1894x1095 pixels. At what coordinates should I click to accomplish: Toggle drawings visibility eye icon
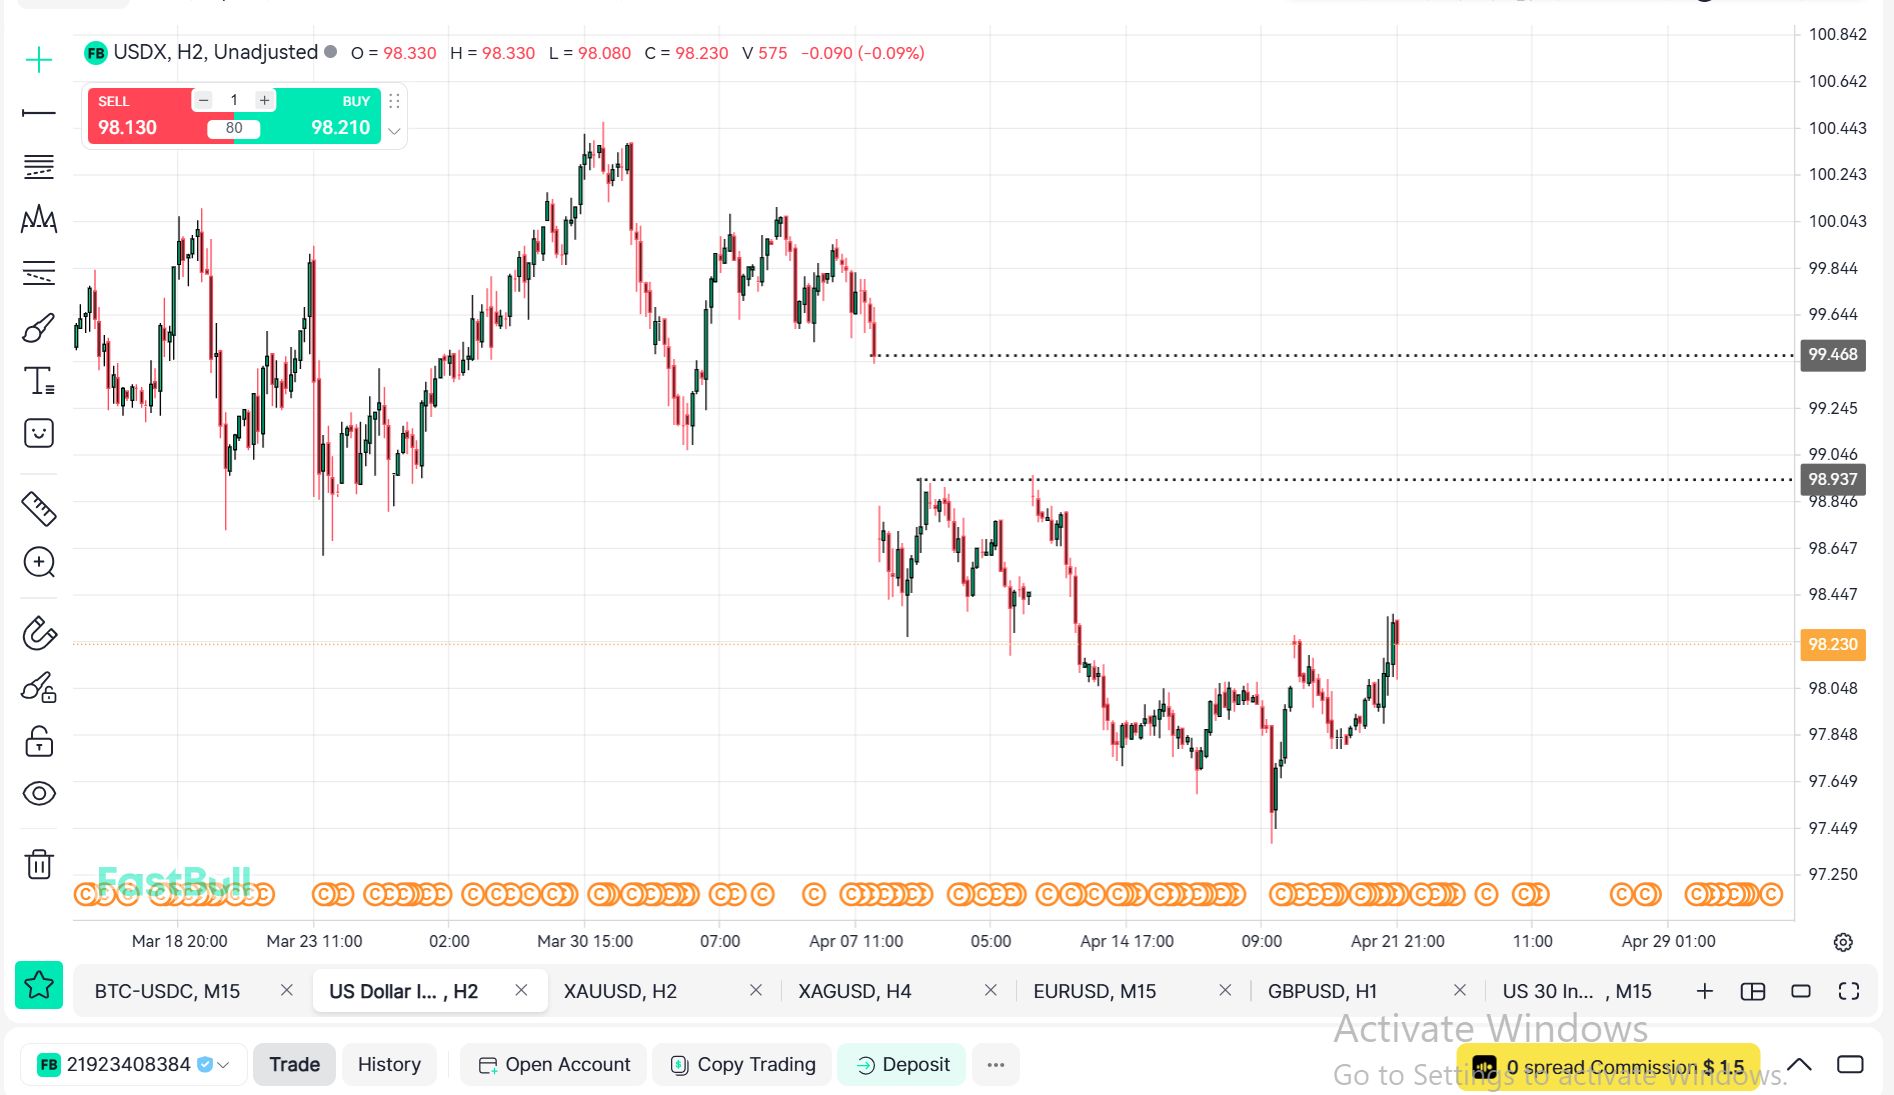(39, 794)
